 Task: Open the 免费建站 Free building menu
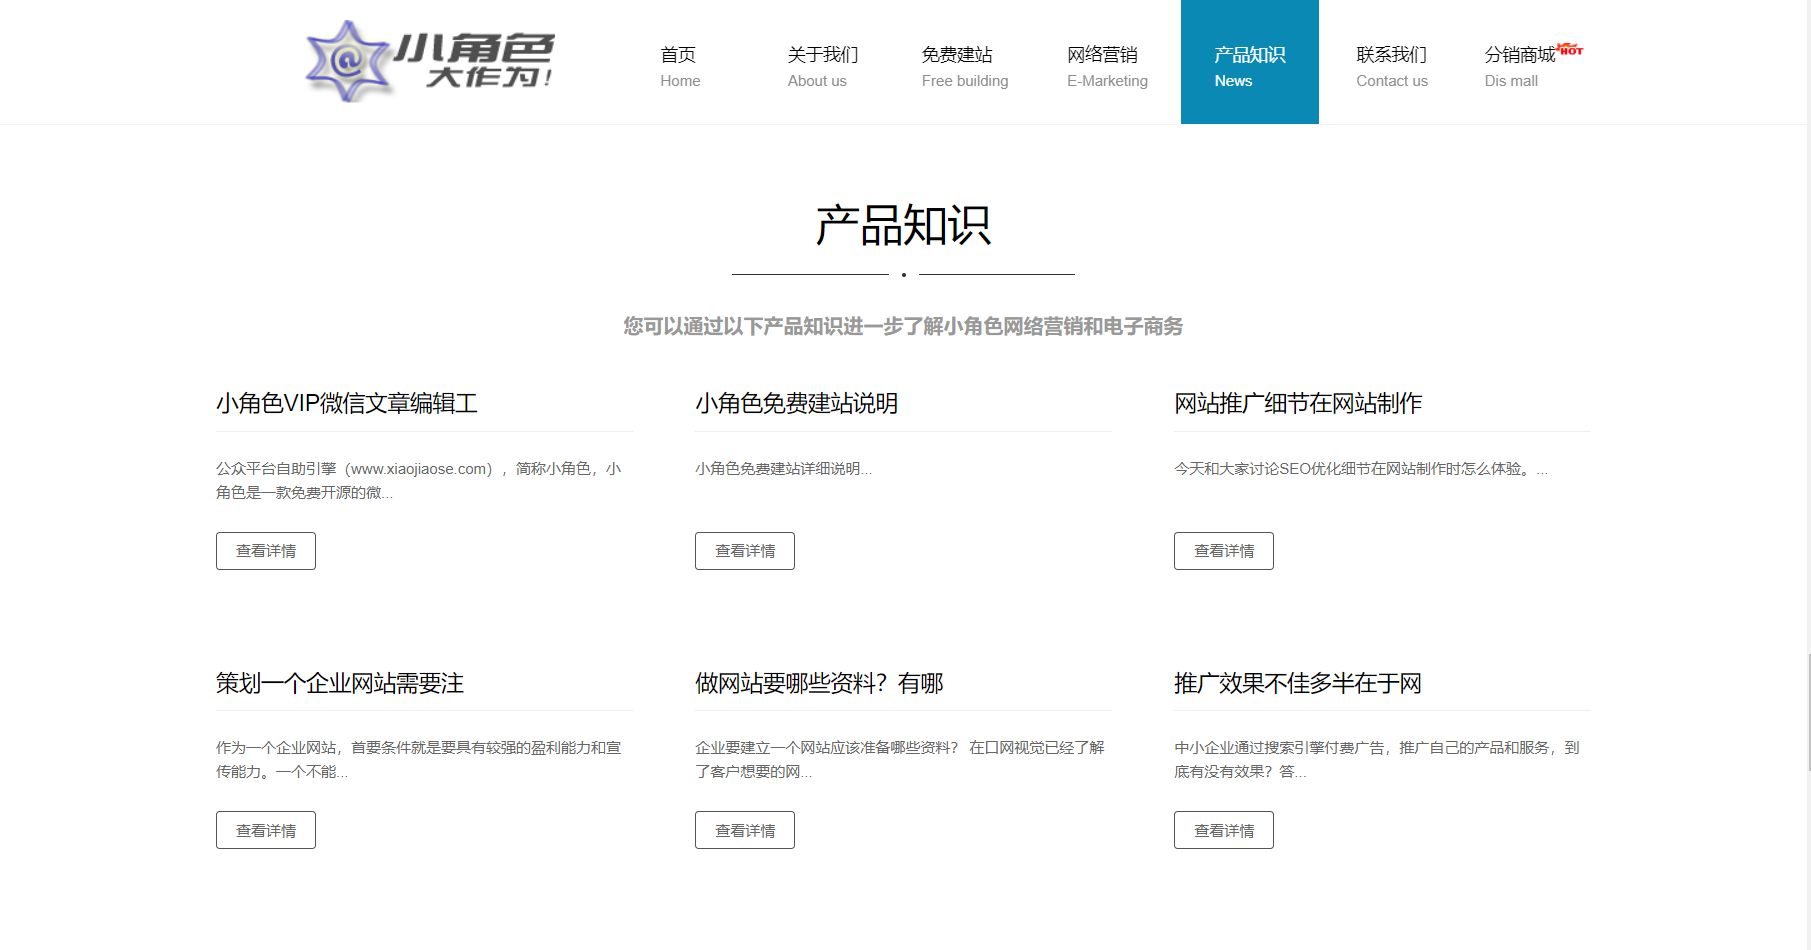pyautogui.click(x=964, y=66)
